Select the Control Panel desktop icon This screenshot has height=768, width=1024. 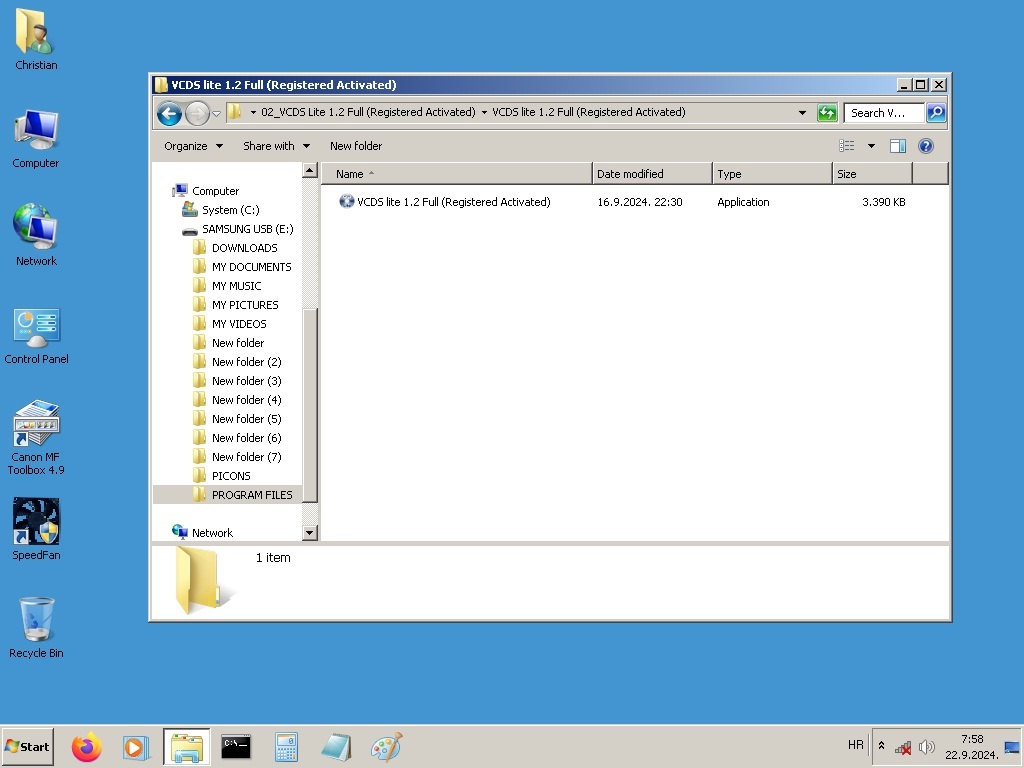[36, 335]
